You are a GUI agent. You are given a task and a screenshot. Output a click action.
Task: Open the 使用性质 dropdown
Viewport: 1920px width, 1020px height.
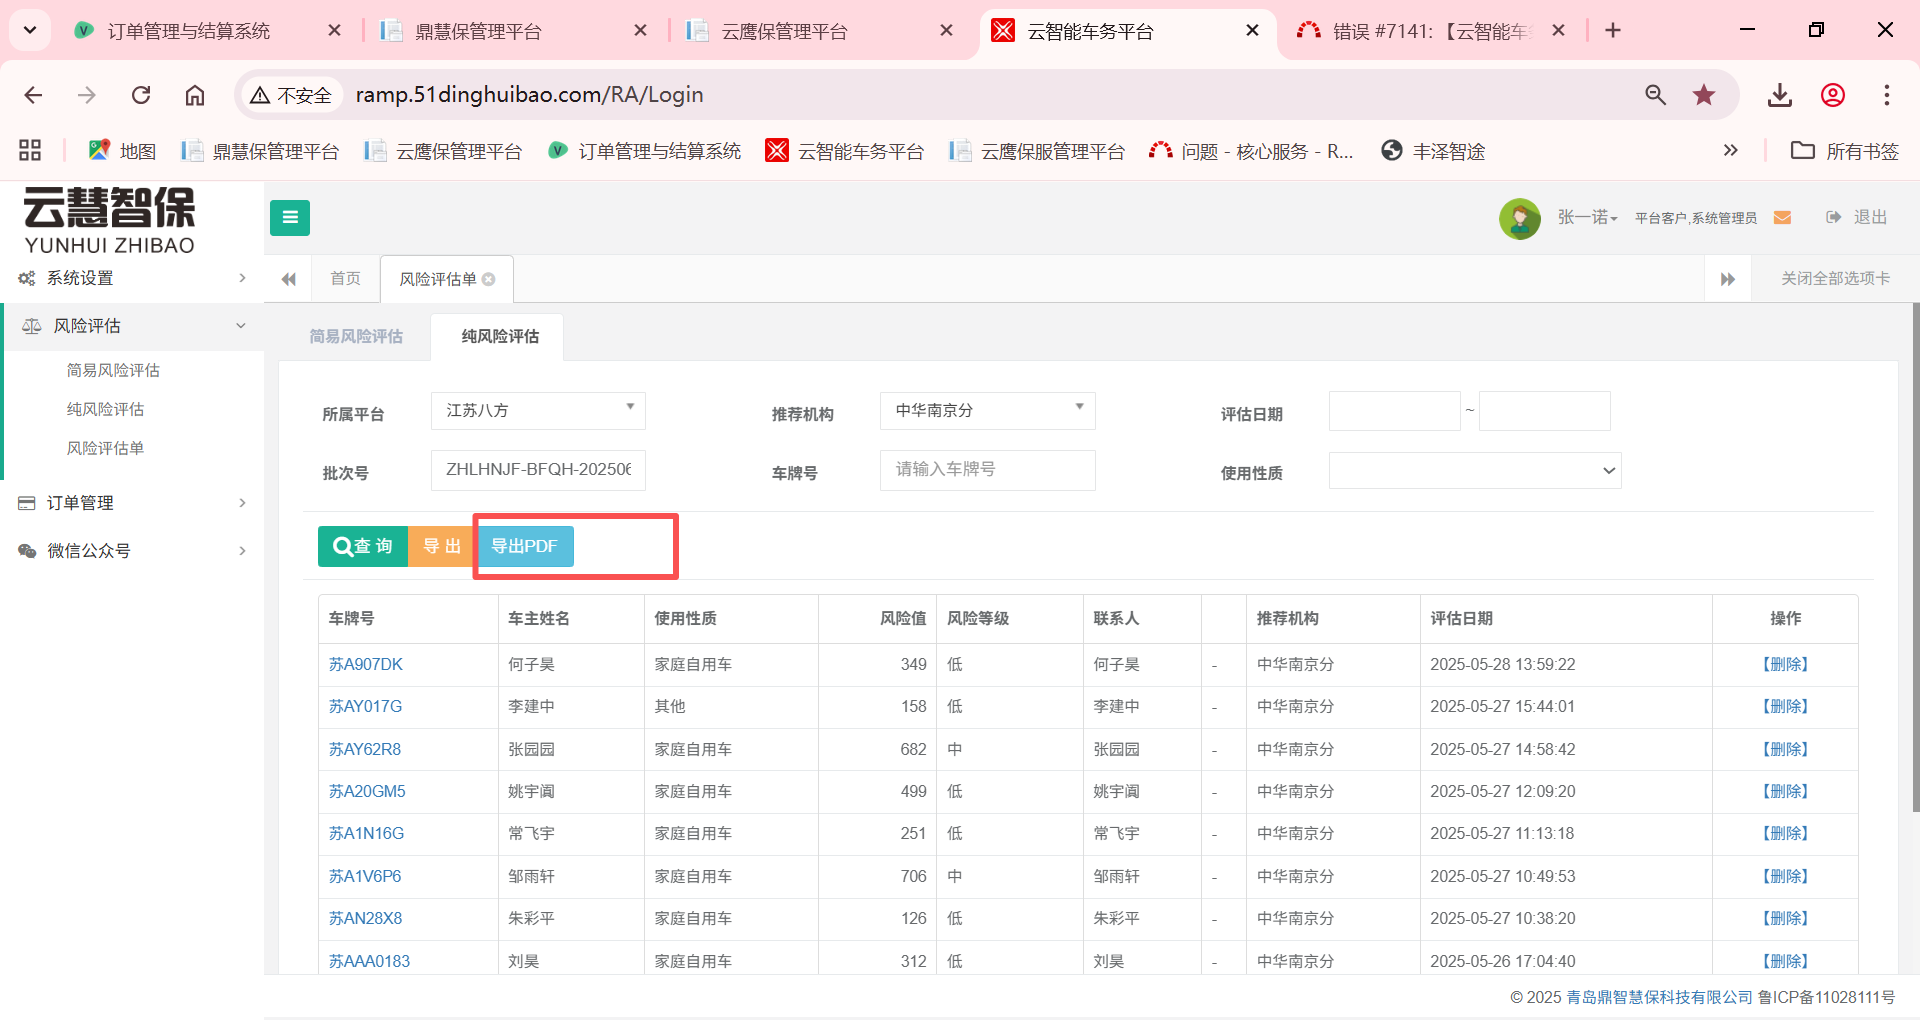point(1474,471)
